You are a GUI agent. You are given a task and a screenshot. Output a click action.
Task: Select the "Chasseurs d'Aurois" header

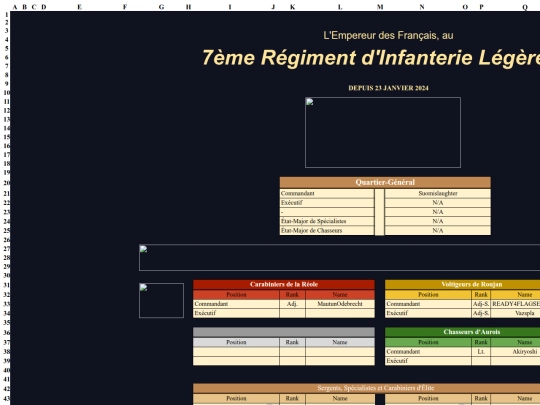point(463,332)
